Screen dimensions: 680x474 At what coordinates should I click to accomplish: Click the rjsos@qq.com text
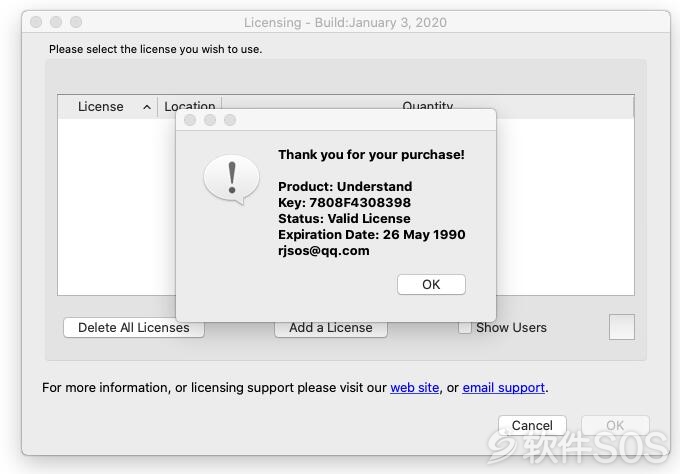pyautogui.click(x=324, y=251)
